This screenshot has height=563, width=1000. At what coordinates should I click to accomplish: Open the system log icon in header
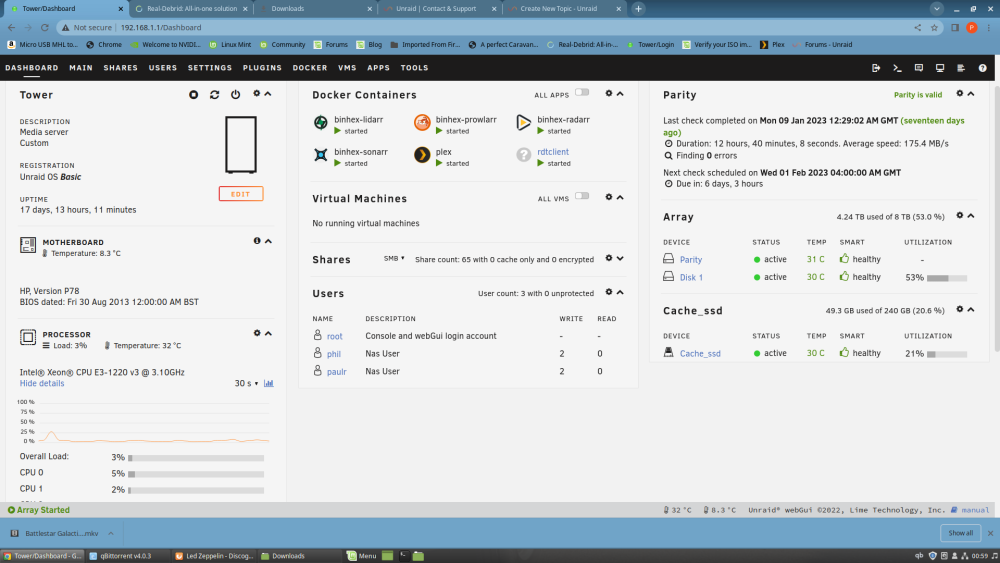pos(960,68)
